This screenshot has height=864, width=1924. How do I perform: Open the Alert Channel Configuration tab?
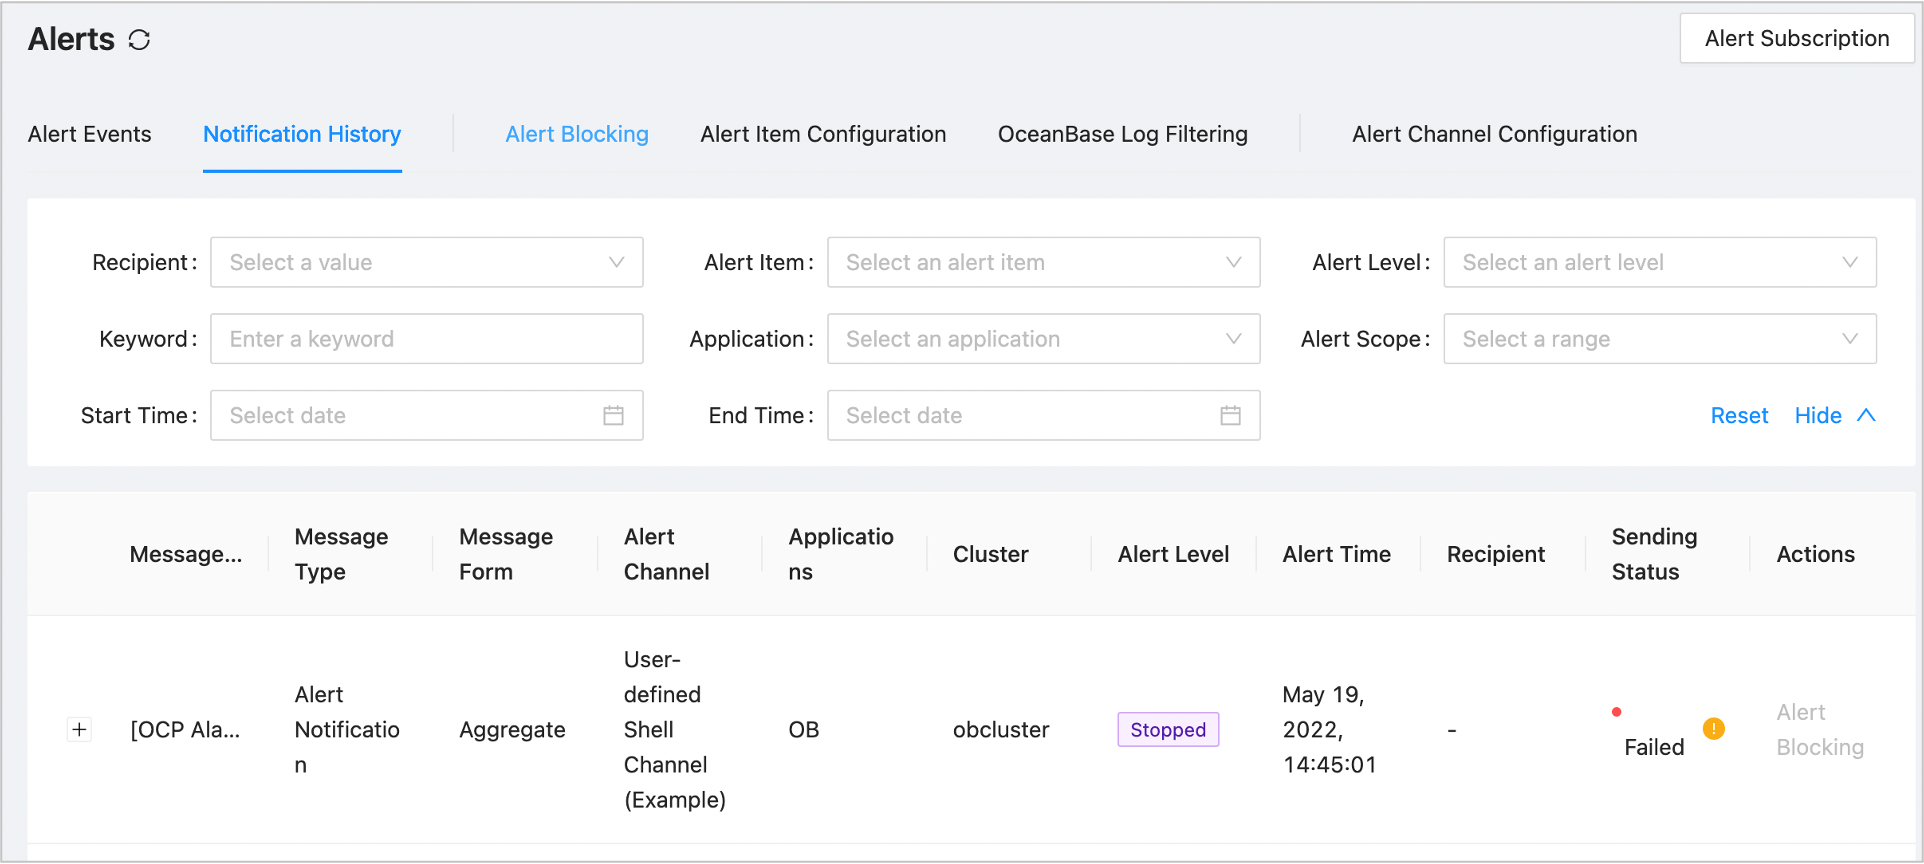[1494, 135]
